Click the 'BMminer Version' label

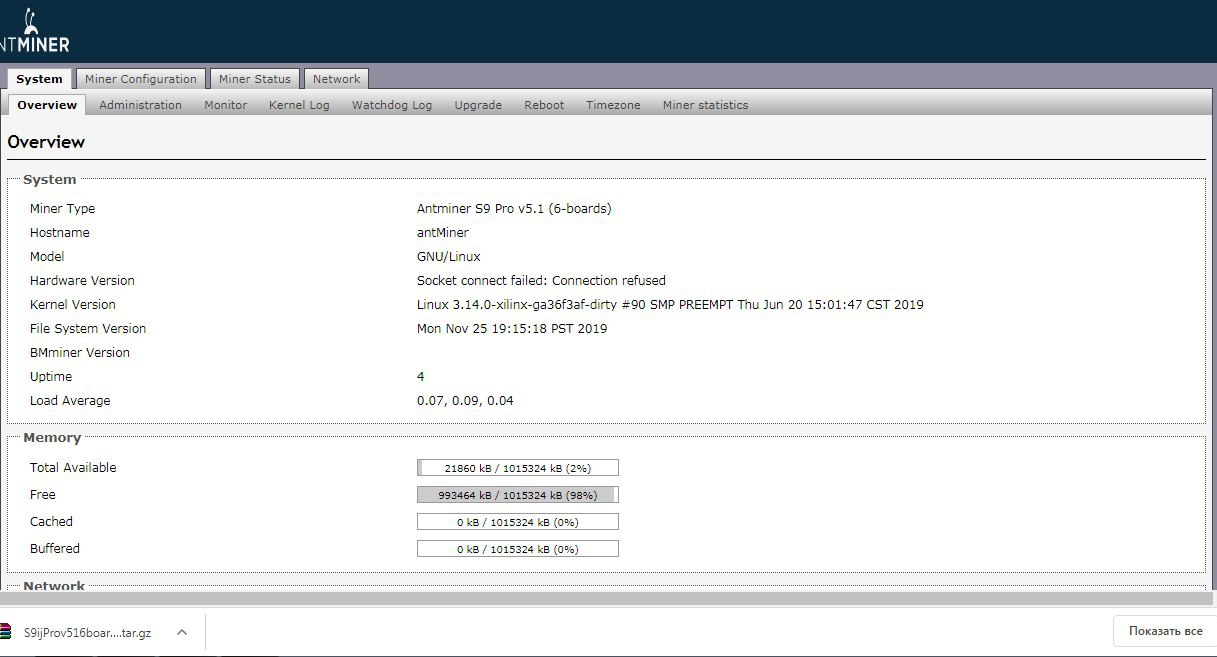[80, 353]
